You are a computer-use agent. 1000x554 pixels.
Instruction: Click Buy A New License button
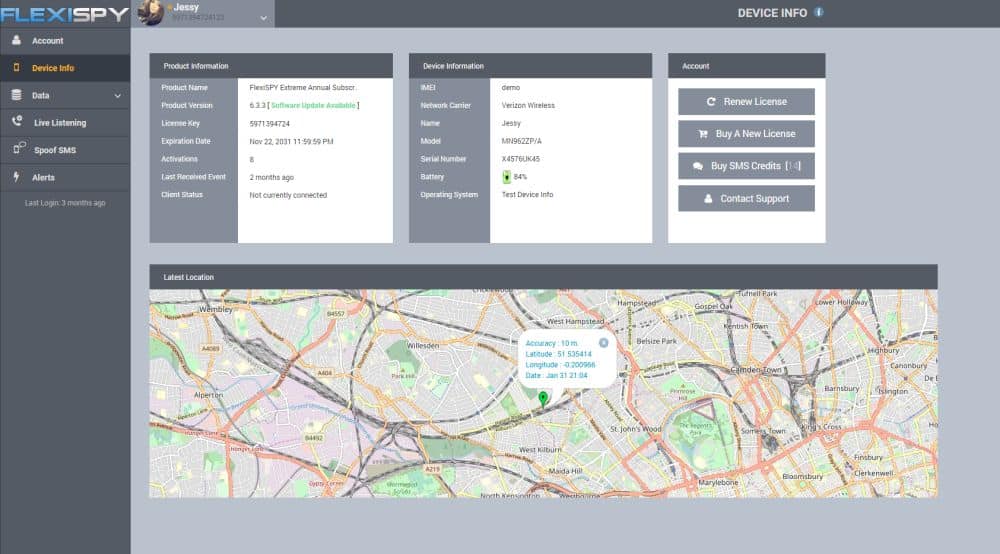746,134
